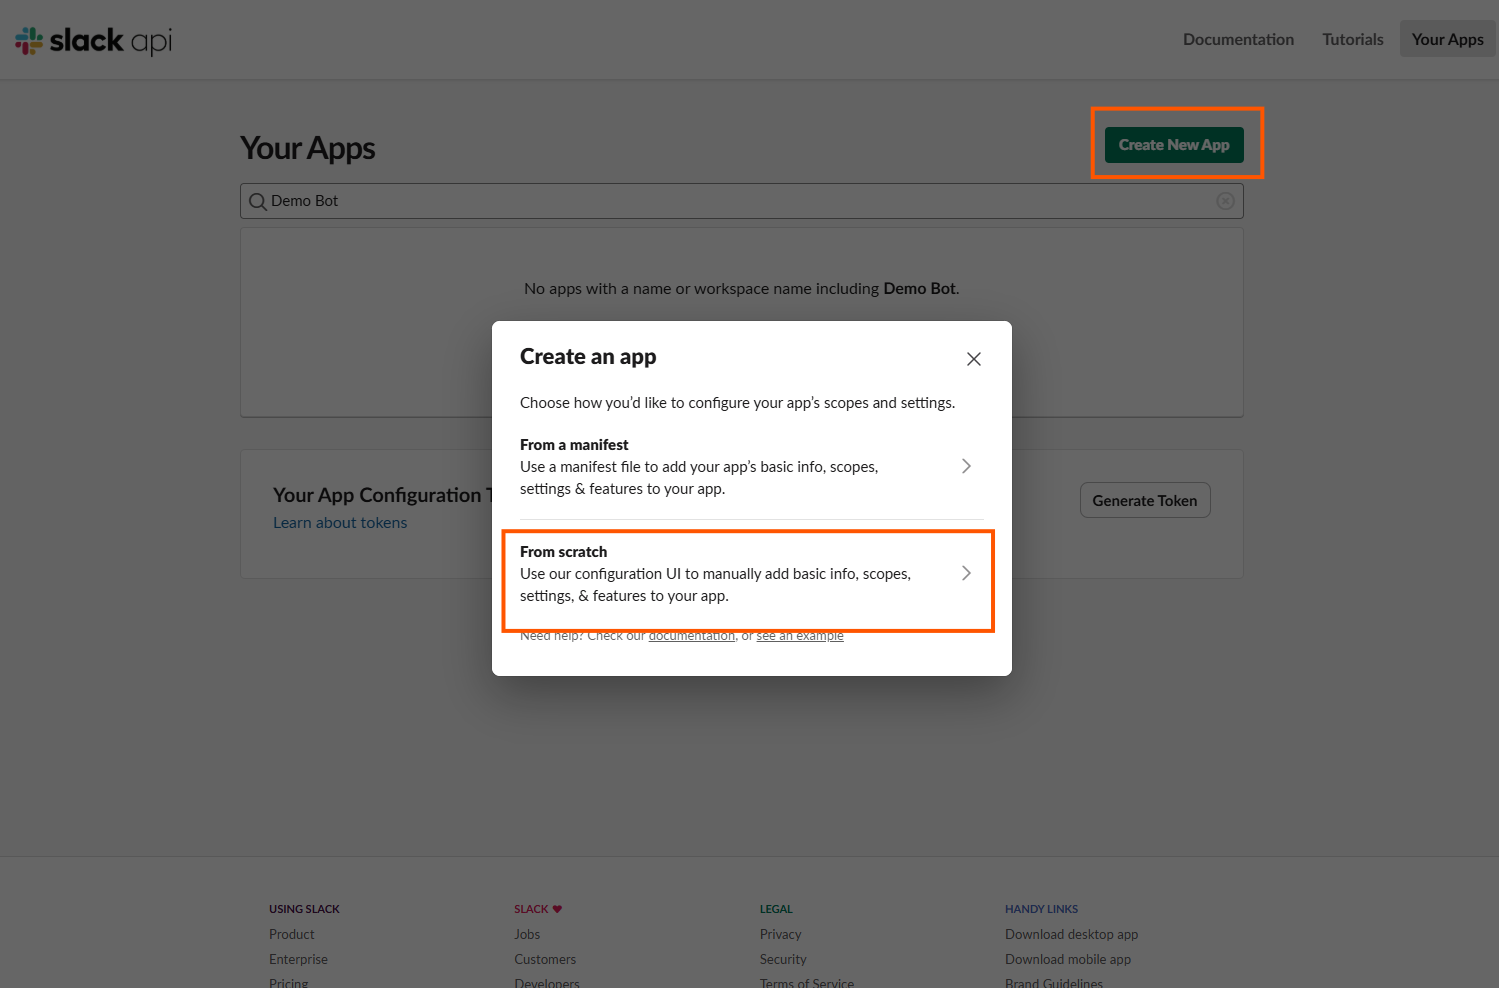Follow the see an example link

click(x=800, y=637)
